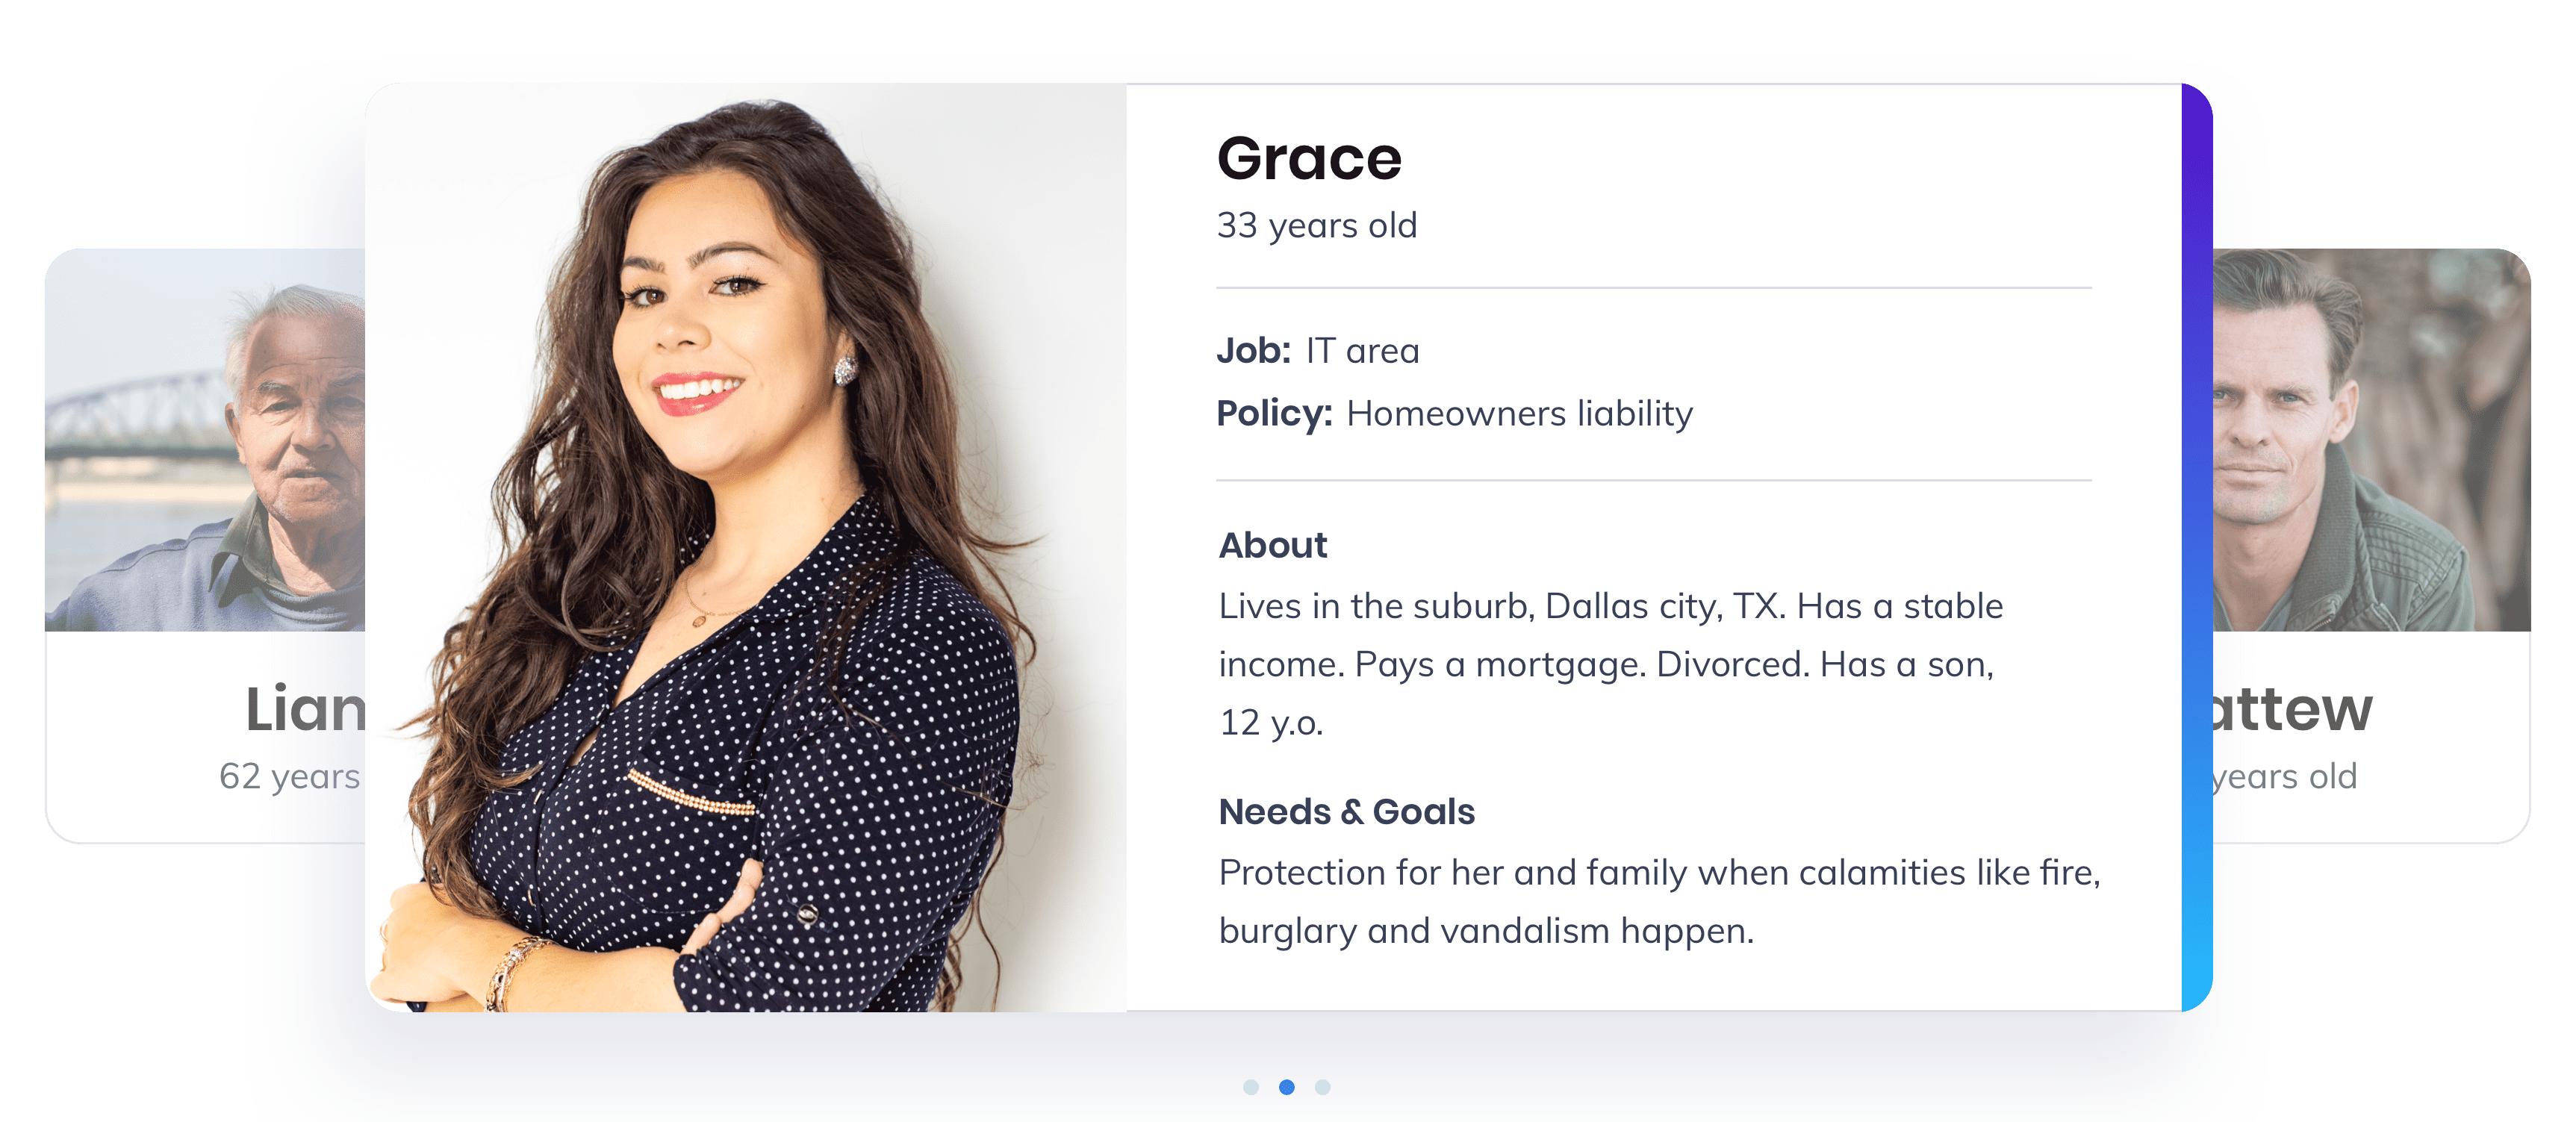Click the third carousel pagination dot
Screen dimensions: 2576x1122
point(1322,1087)
